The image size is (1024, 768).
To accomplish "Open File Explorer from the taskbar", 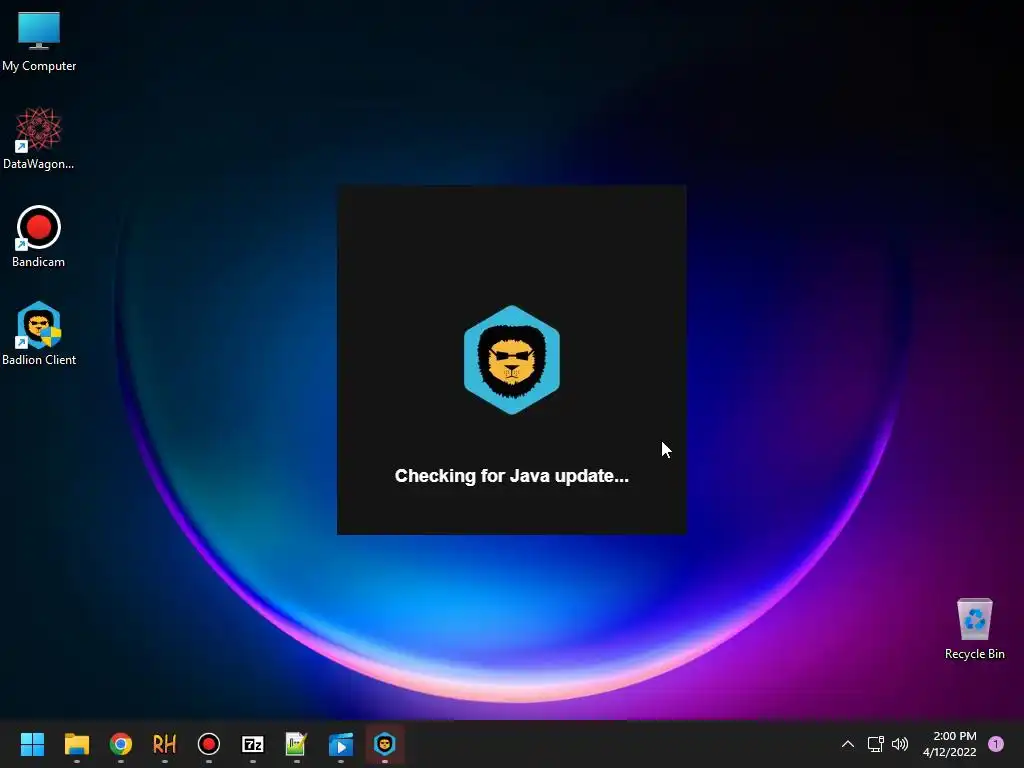I will tap(76, 744).
